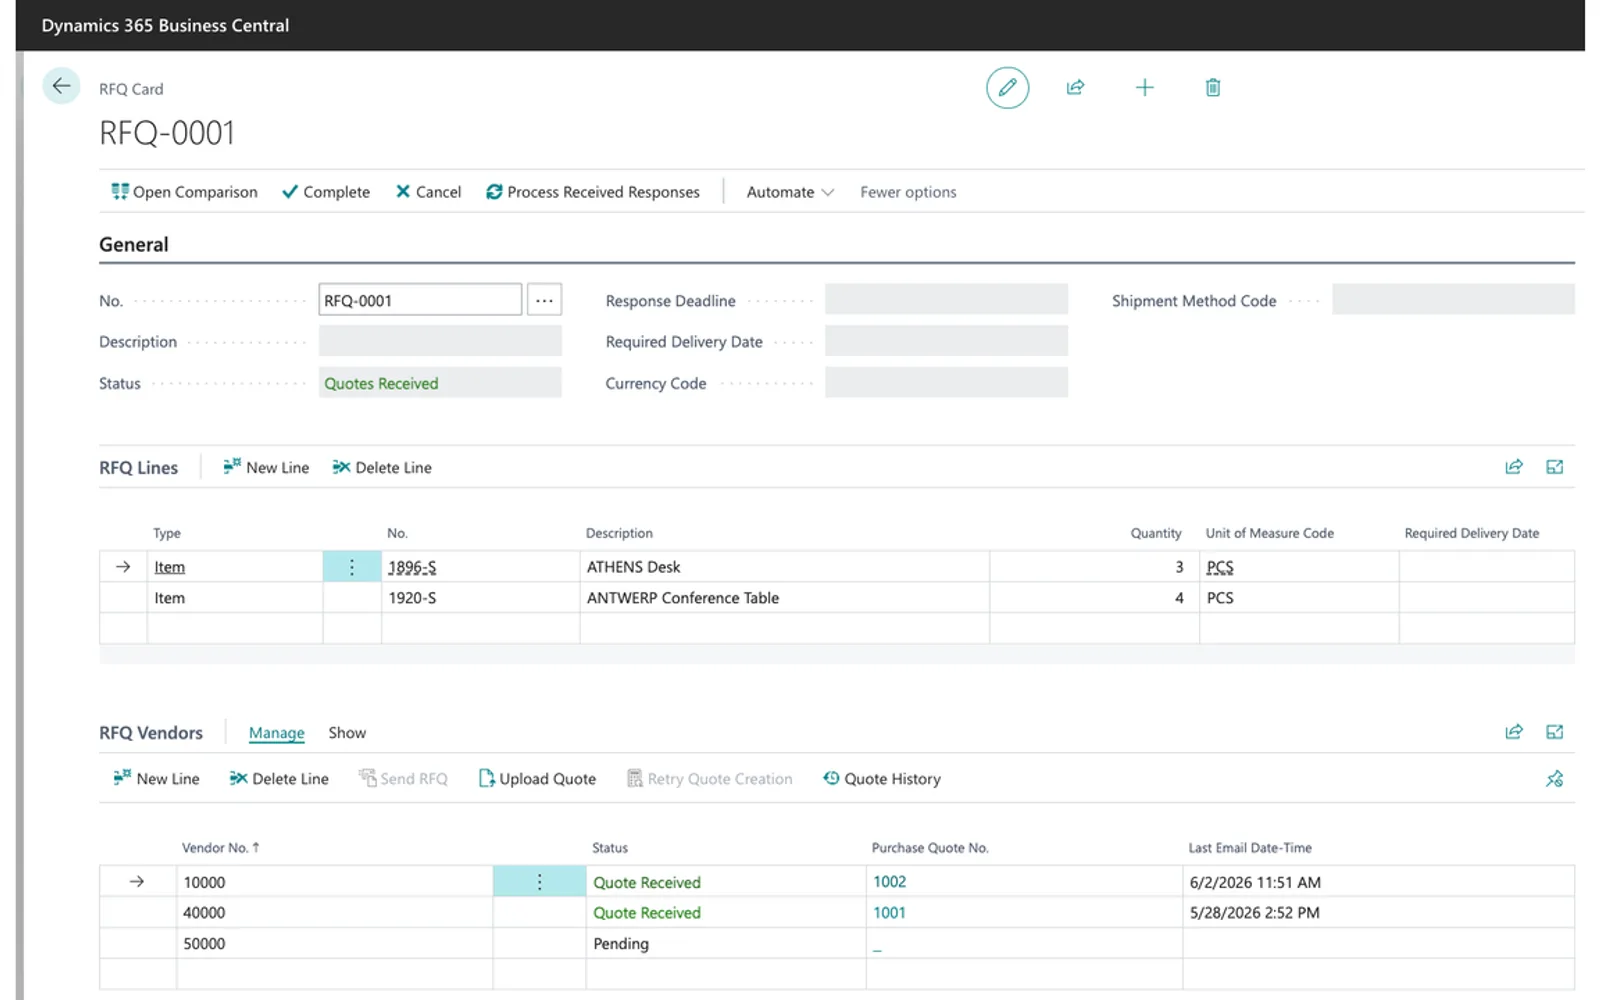1600x1000 pixels.
Task: Delete Line in RFQ Lines
Action: pyautogui.click(x=382, y=467)
